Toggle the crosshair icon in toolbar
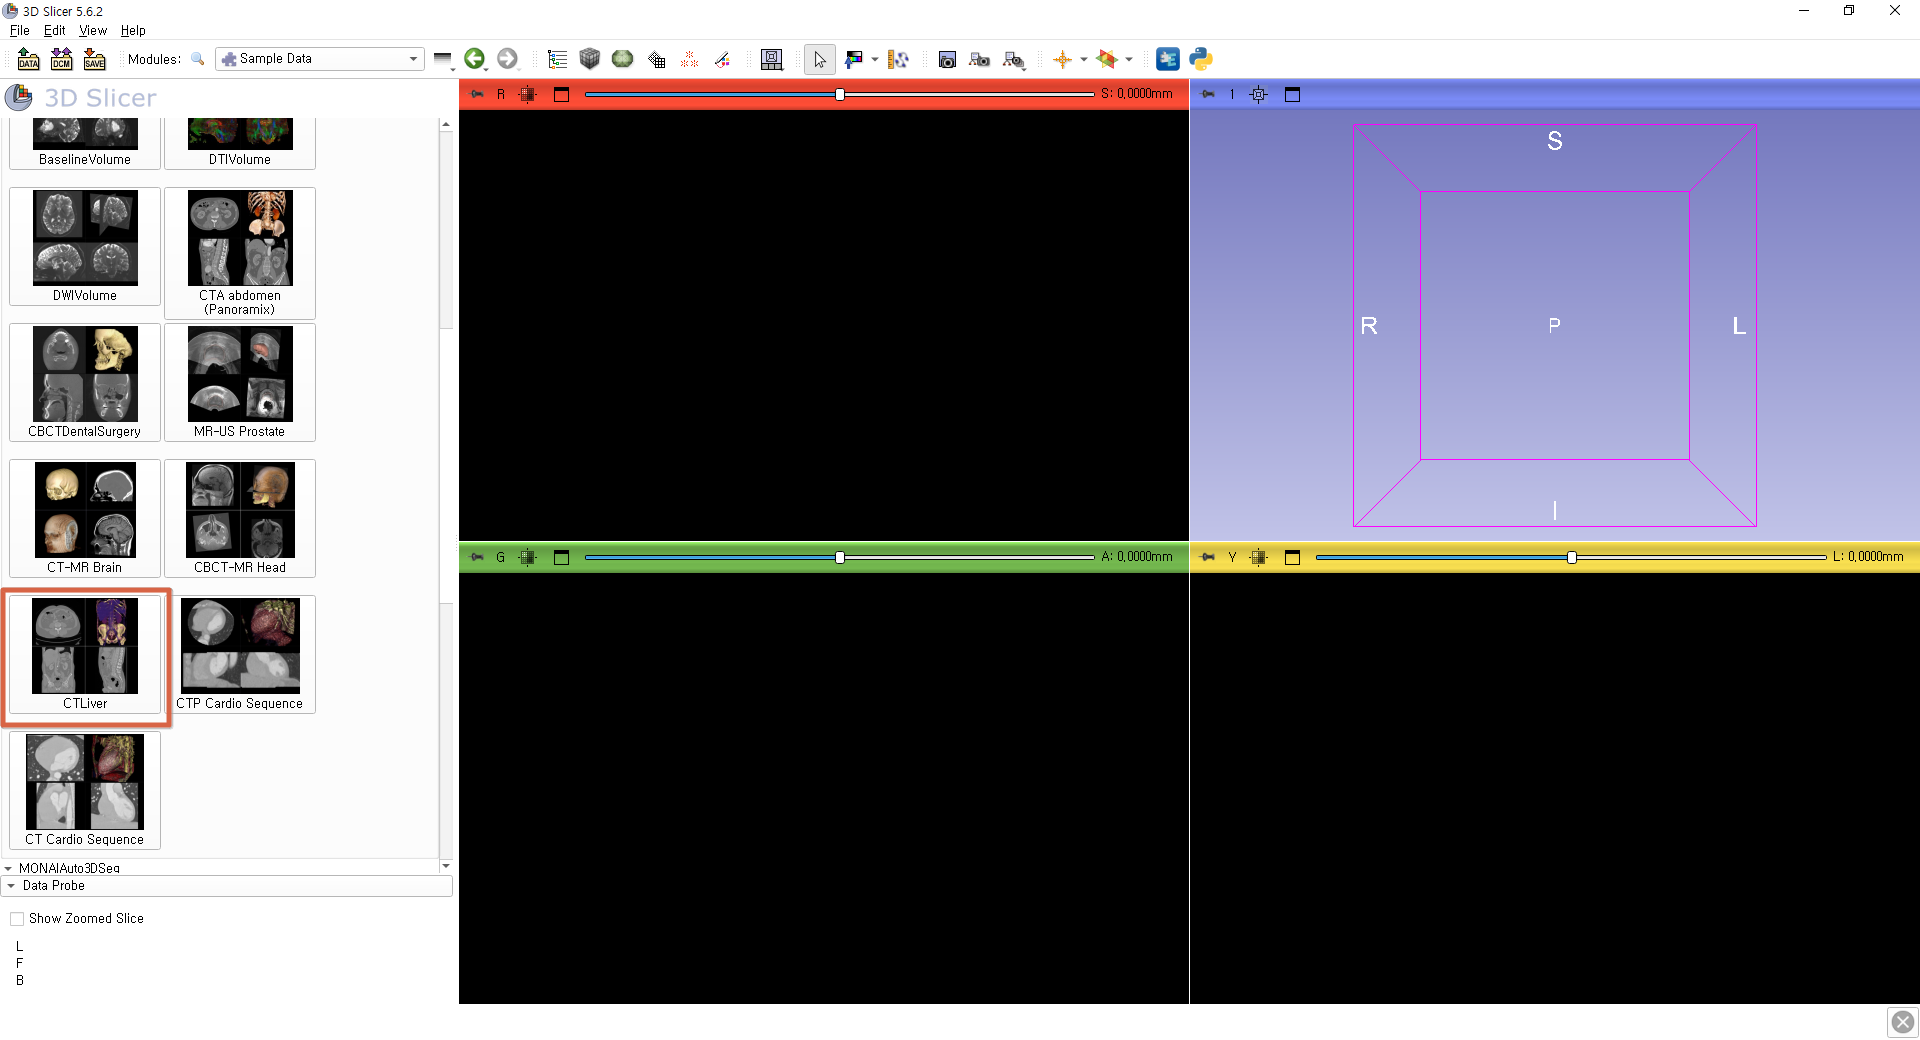Image resolution: width=1920 pixels, height=1040 pixels. (1062, 60)
